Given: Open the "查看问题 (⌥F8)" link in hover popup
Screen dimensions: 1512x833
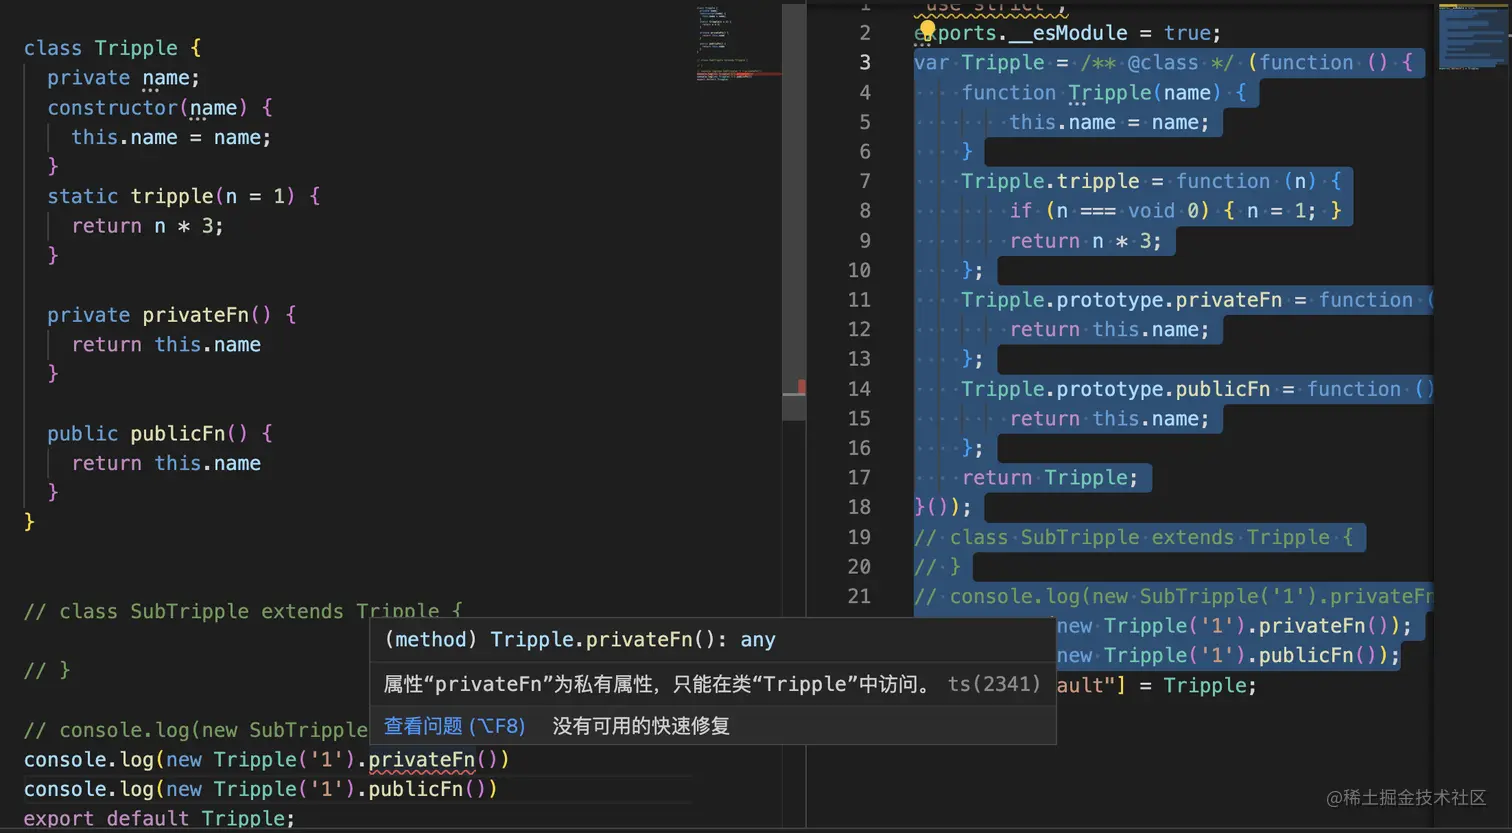Looking at the screenshot, I should pyautogui.click(x=455, y=726).
